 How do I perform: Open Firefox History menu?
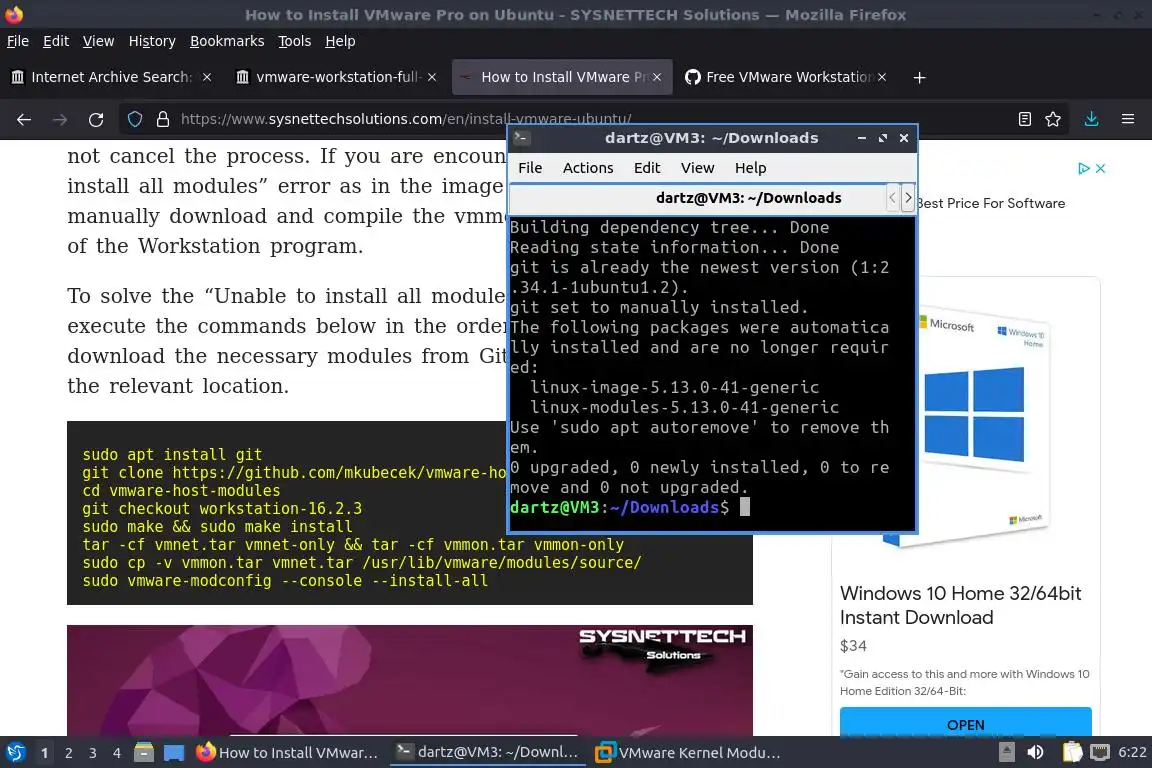(152, 41)
